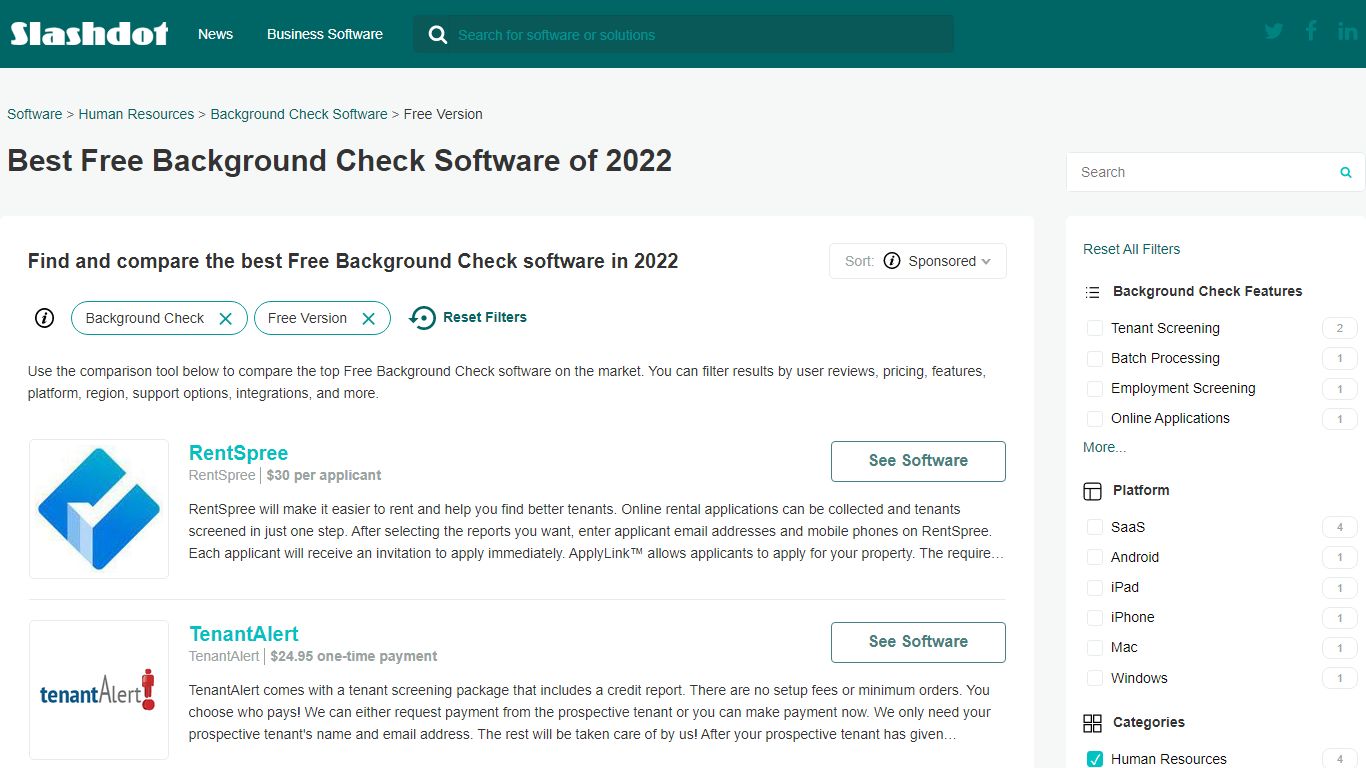Click the Background Check Features list icon
The width and height of the screenshot is (1366, 768).
pos(1092,292)
